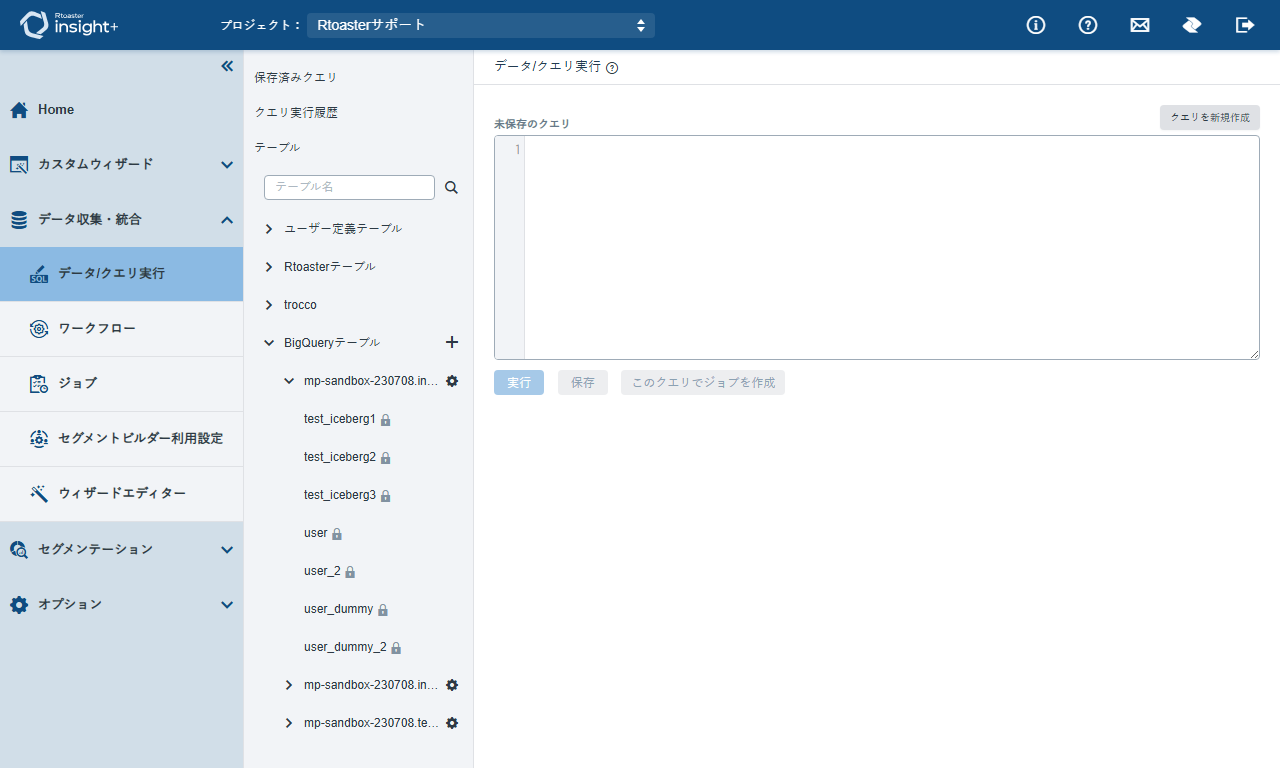This screenshot has height=768, width=1280.
Task: Expand the trocco tree node
Action: (269, 305)
